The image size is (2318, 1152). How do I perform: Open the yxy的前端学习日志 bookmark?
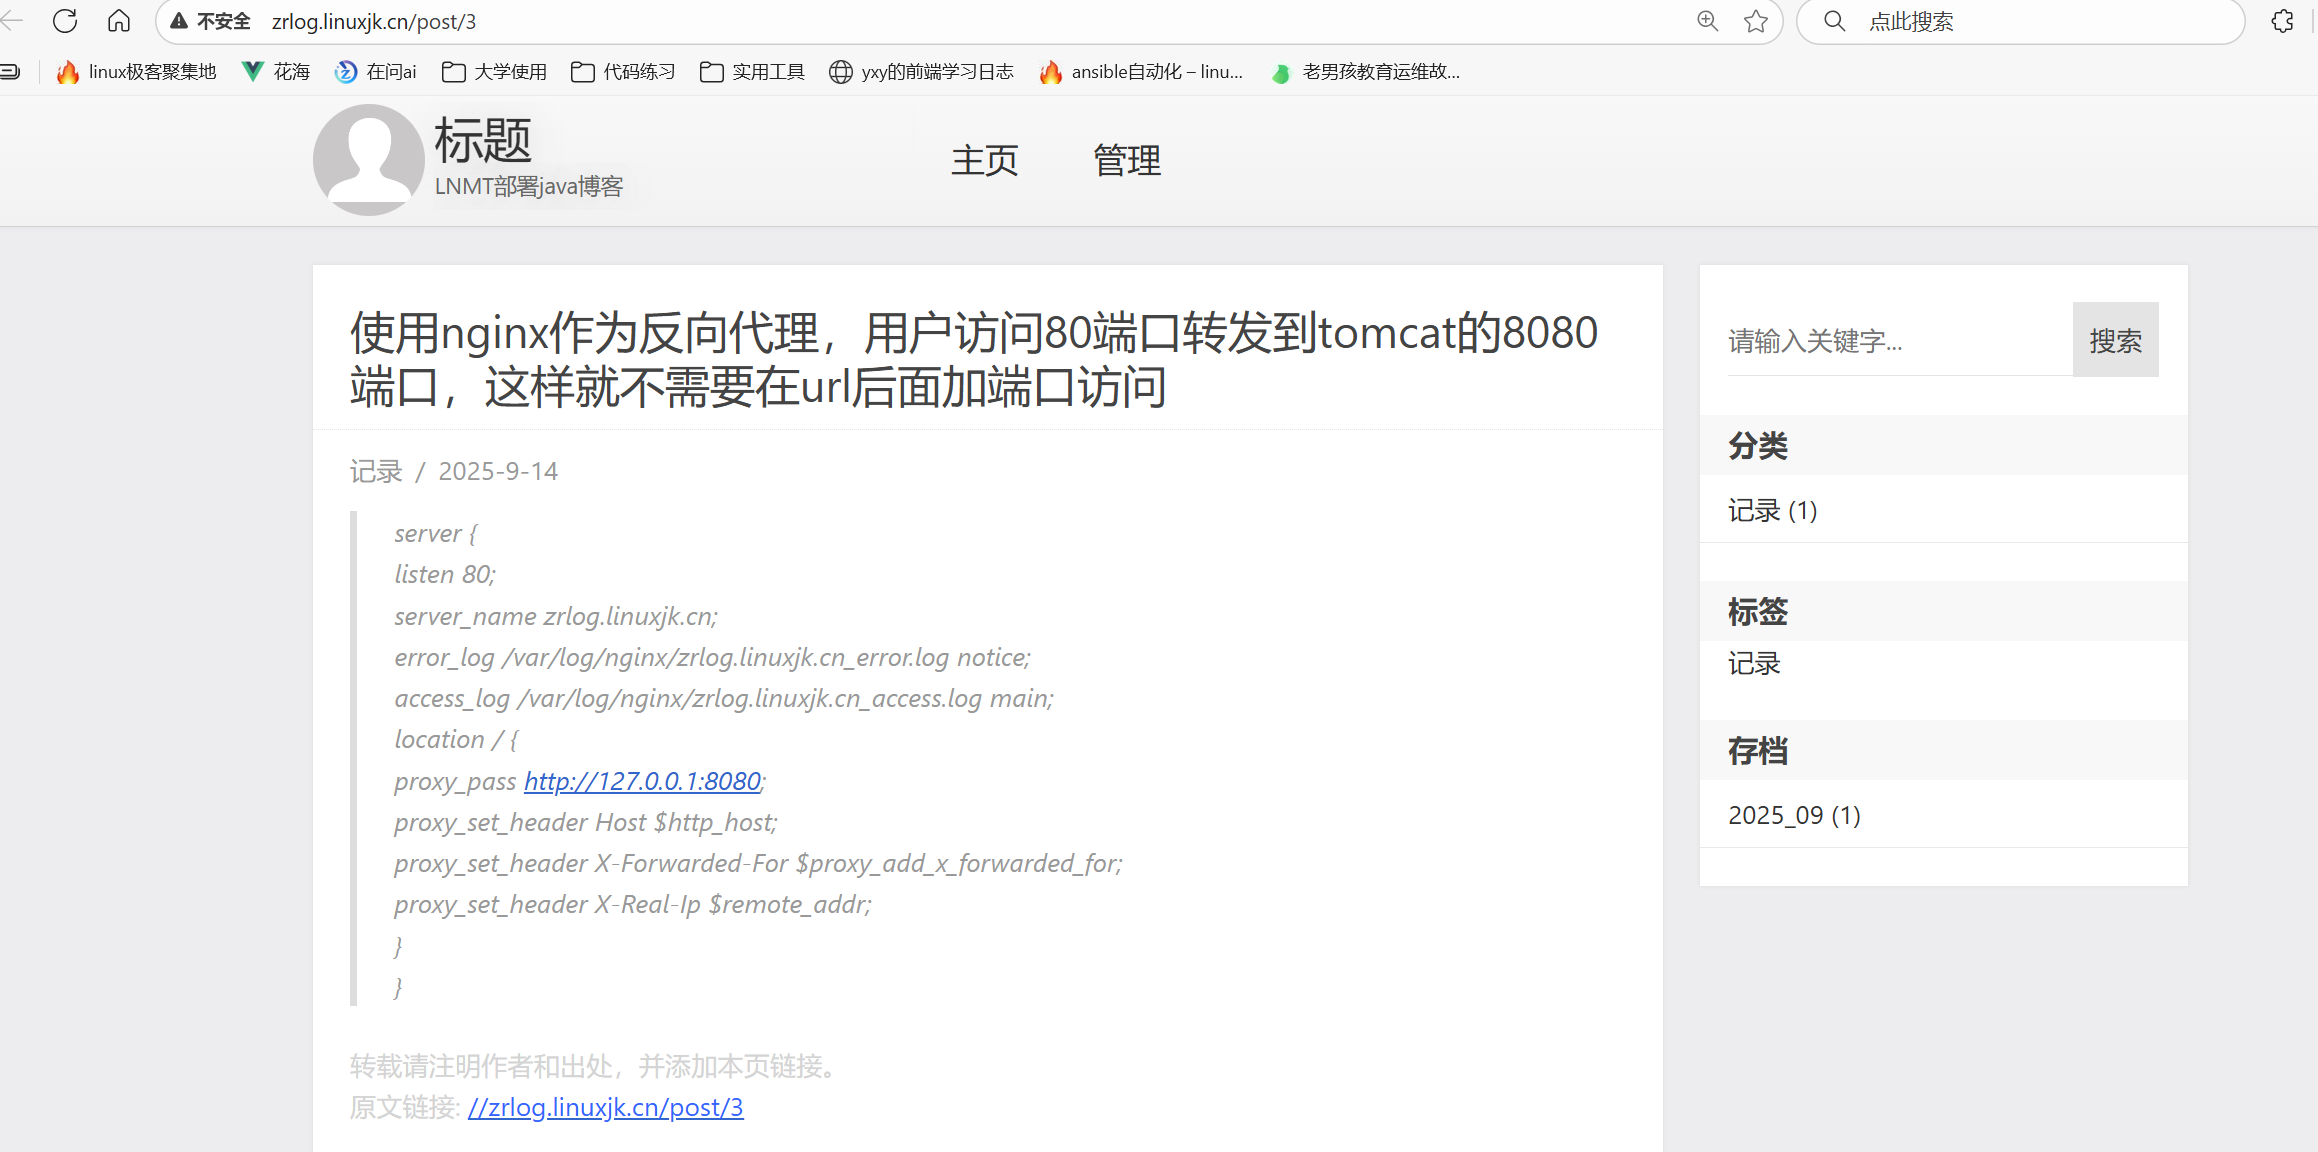(921, 72)
